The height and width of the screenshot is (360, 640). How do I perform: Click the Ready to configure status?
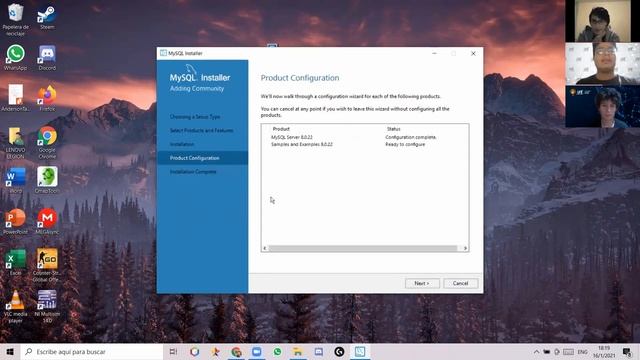coord(405,144)
